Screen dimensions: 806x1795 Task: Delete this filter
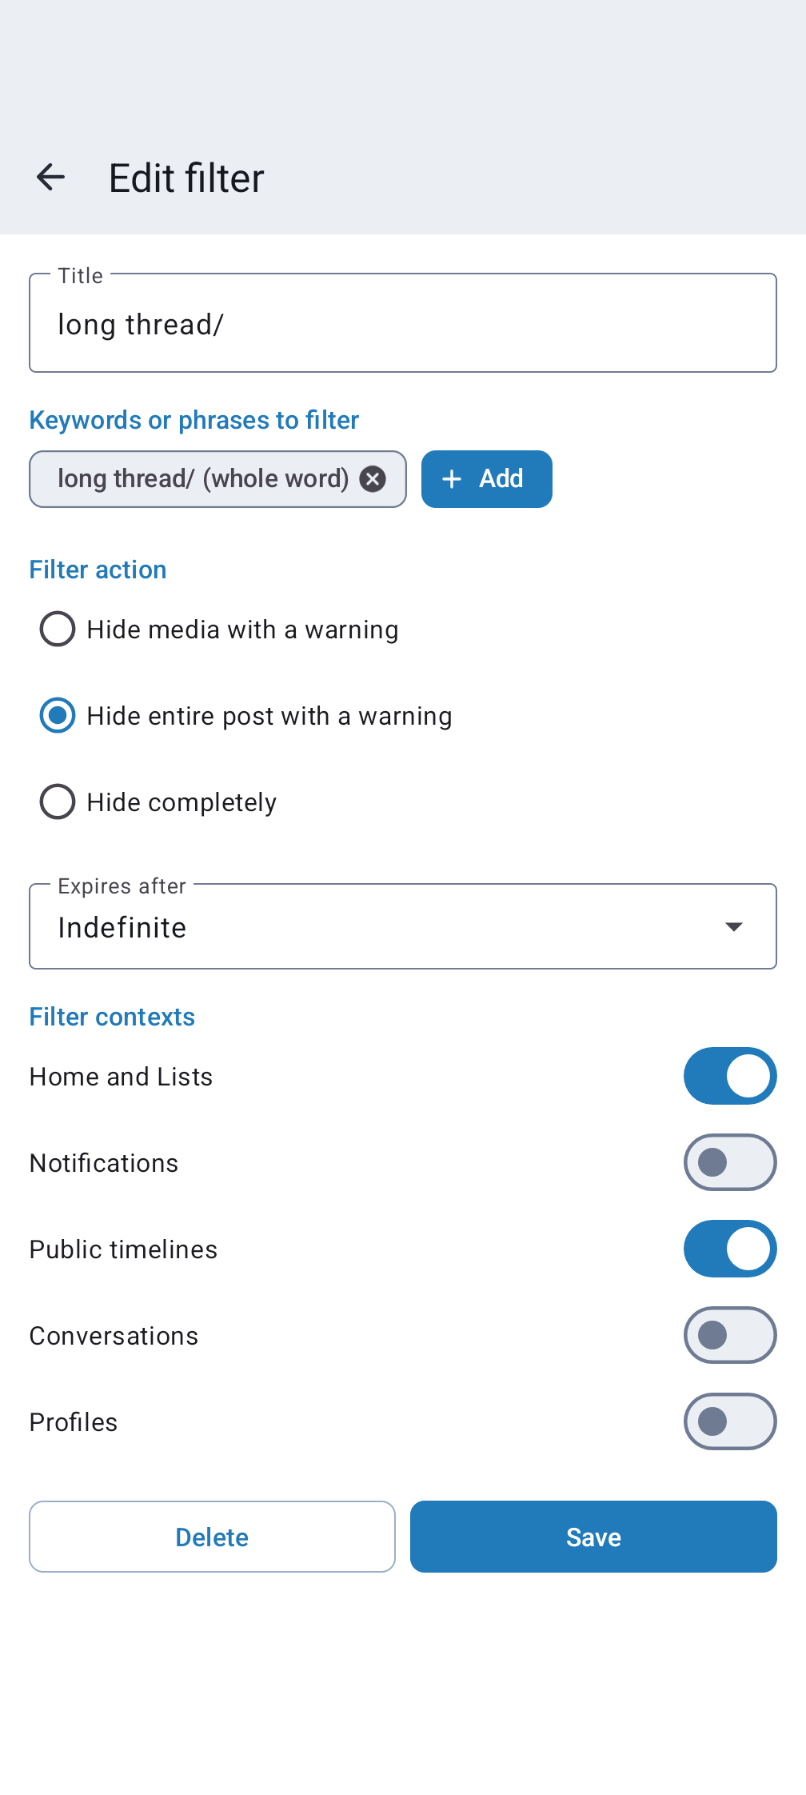pos(212,1536)
